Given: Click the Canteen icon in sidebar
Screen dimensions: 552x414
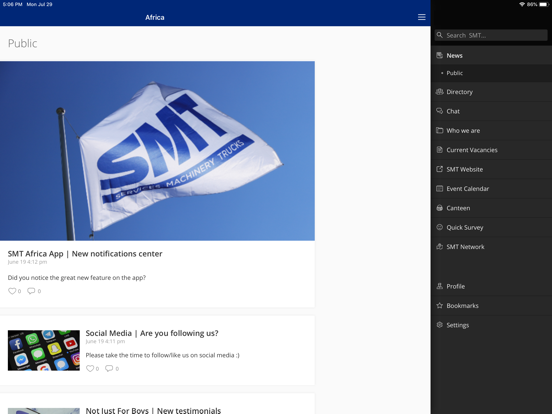Looking at the screenshot, I should tap(439, 208).
